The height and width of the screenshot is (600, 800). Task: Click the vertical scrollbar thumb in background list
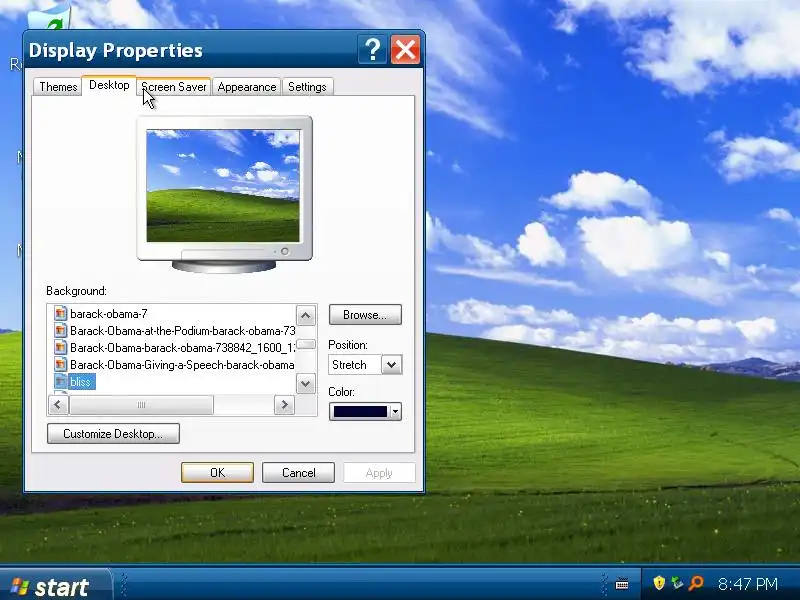[x=306, y=344]
